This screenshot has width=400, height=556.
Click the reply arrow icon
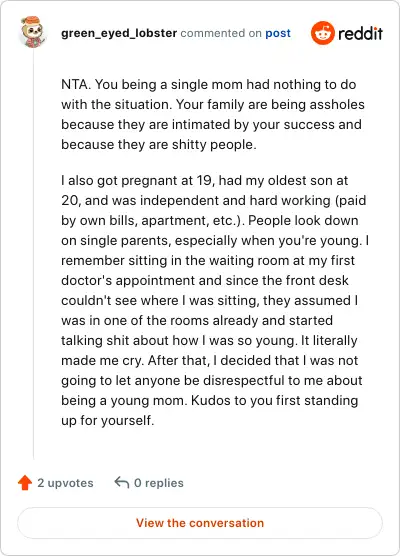(122, 483)
